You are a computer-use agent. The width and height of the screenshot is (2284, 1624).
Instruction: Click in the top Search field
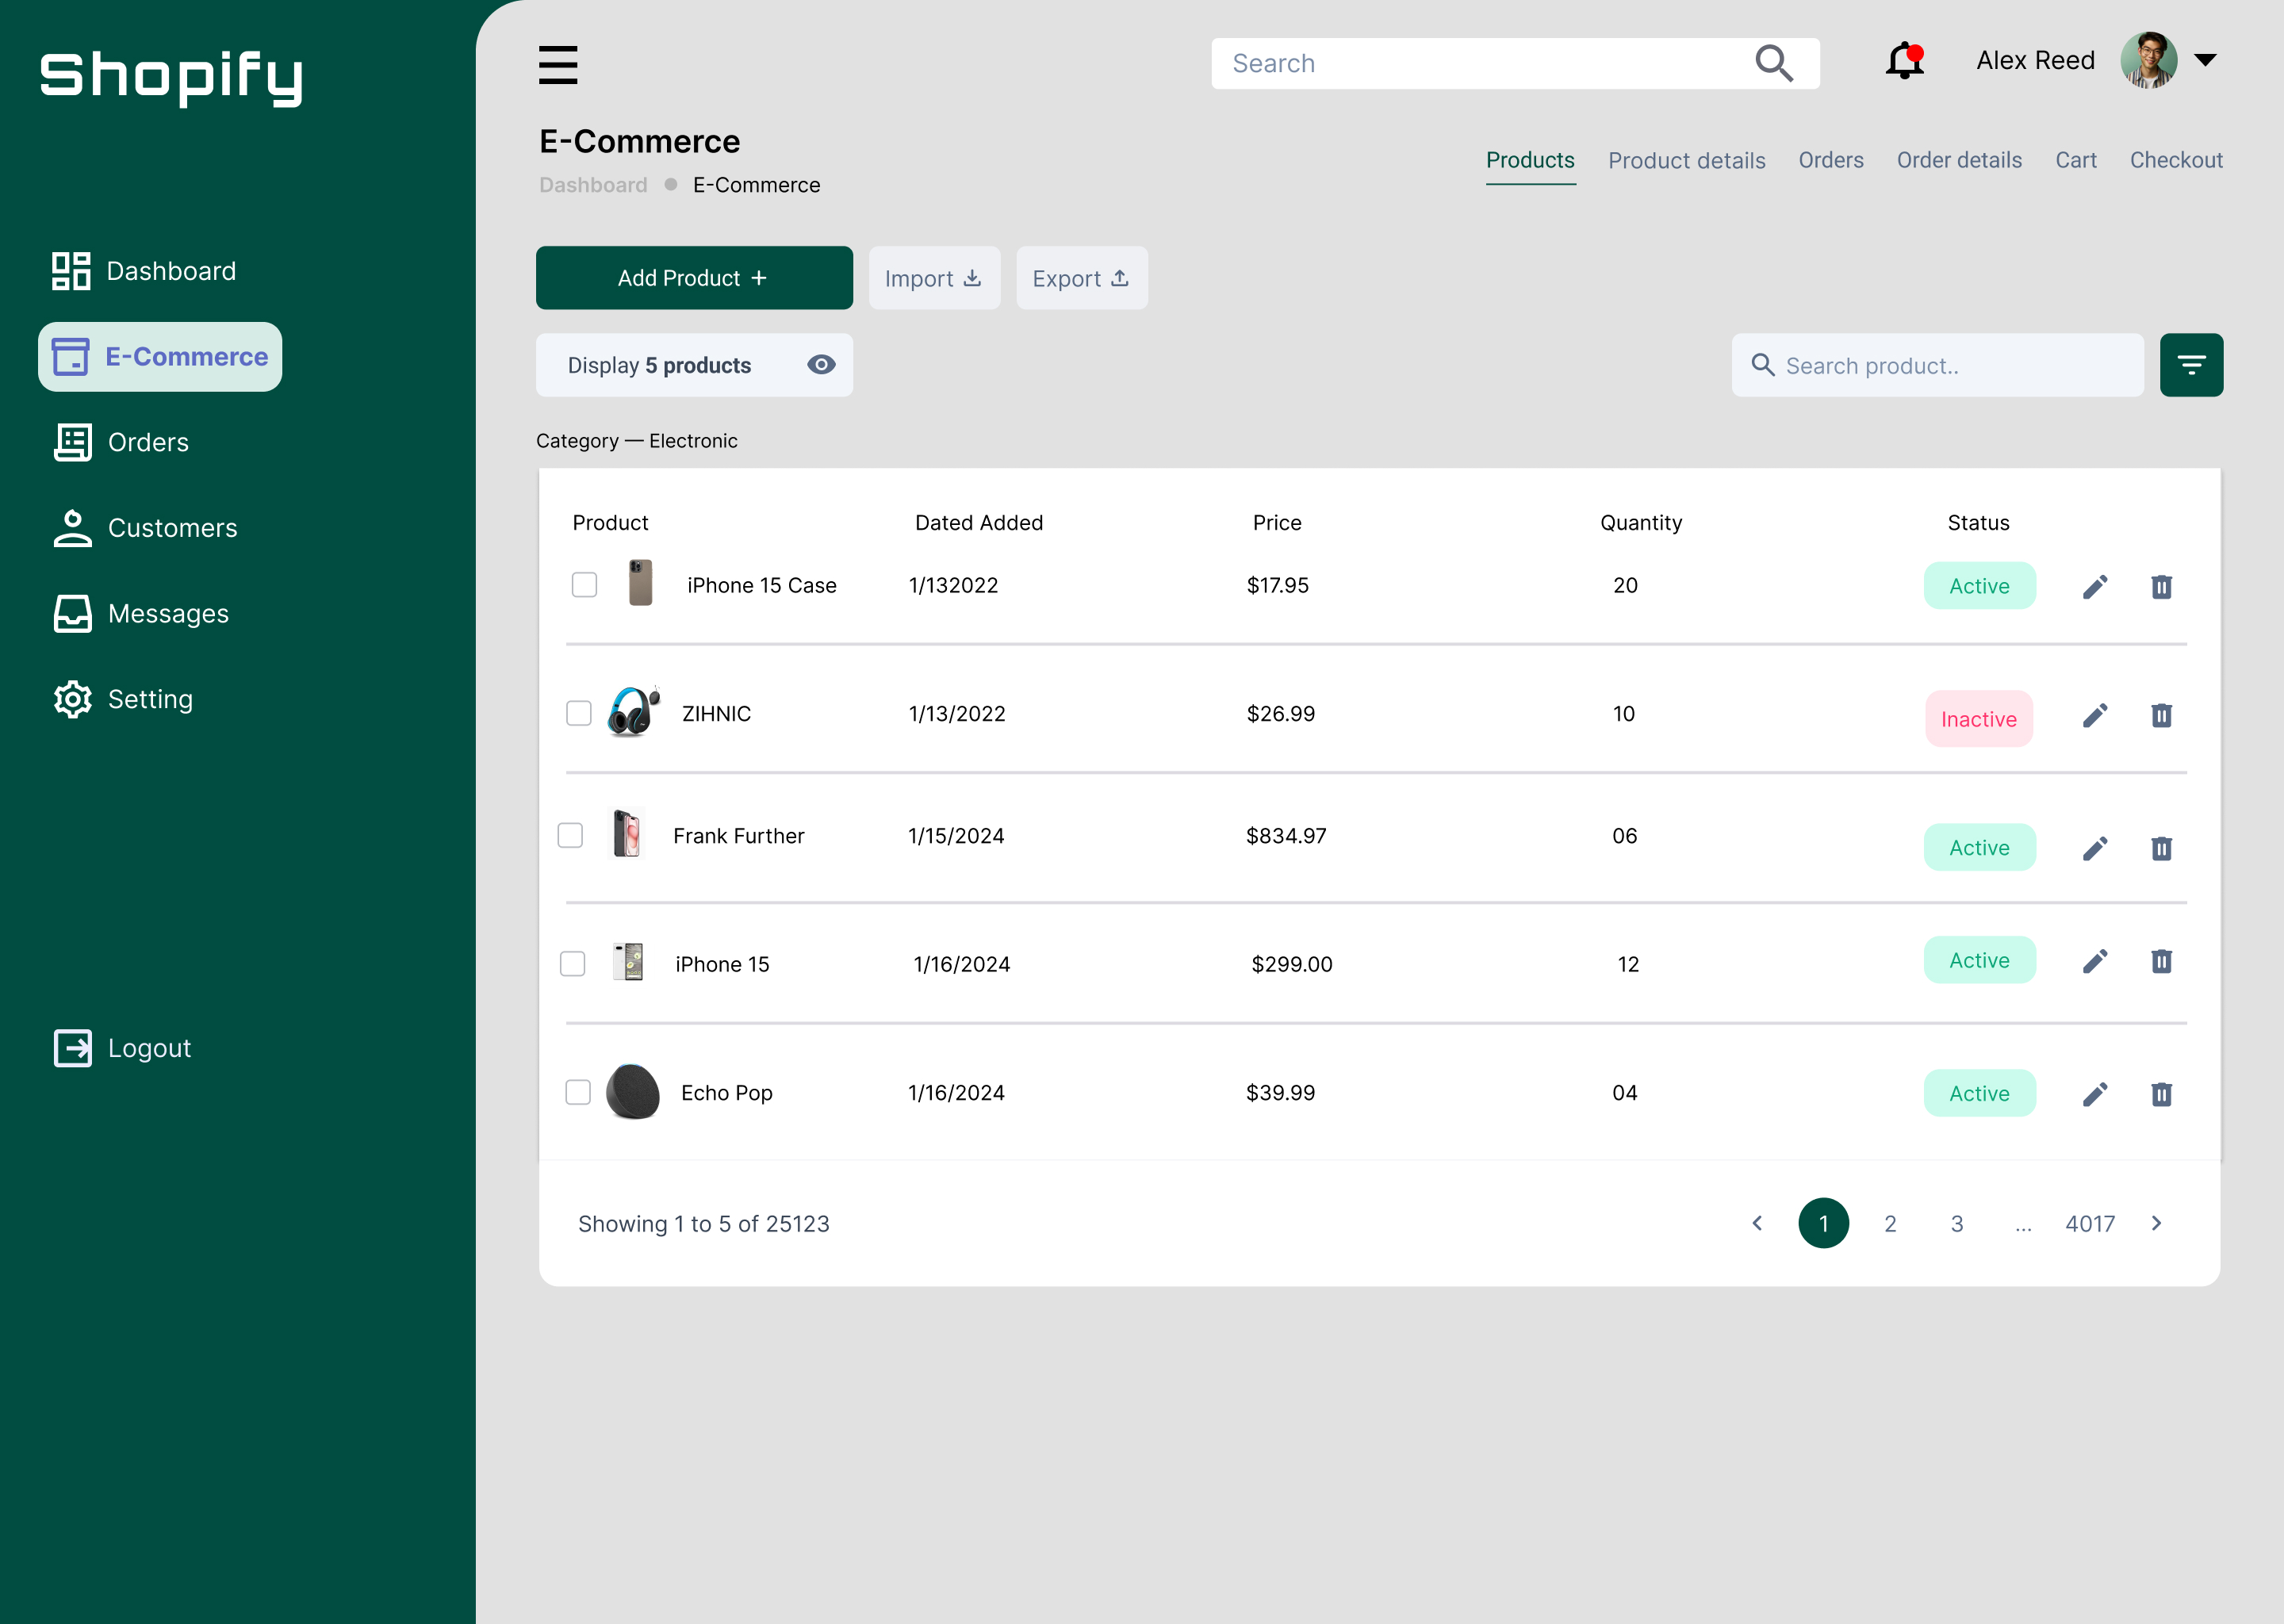[x=1515, y=64]
